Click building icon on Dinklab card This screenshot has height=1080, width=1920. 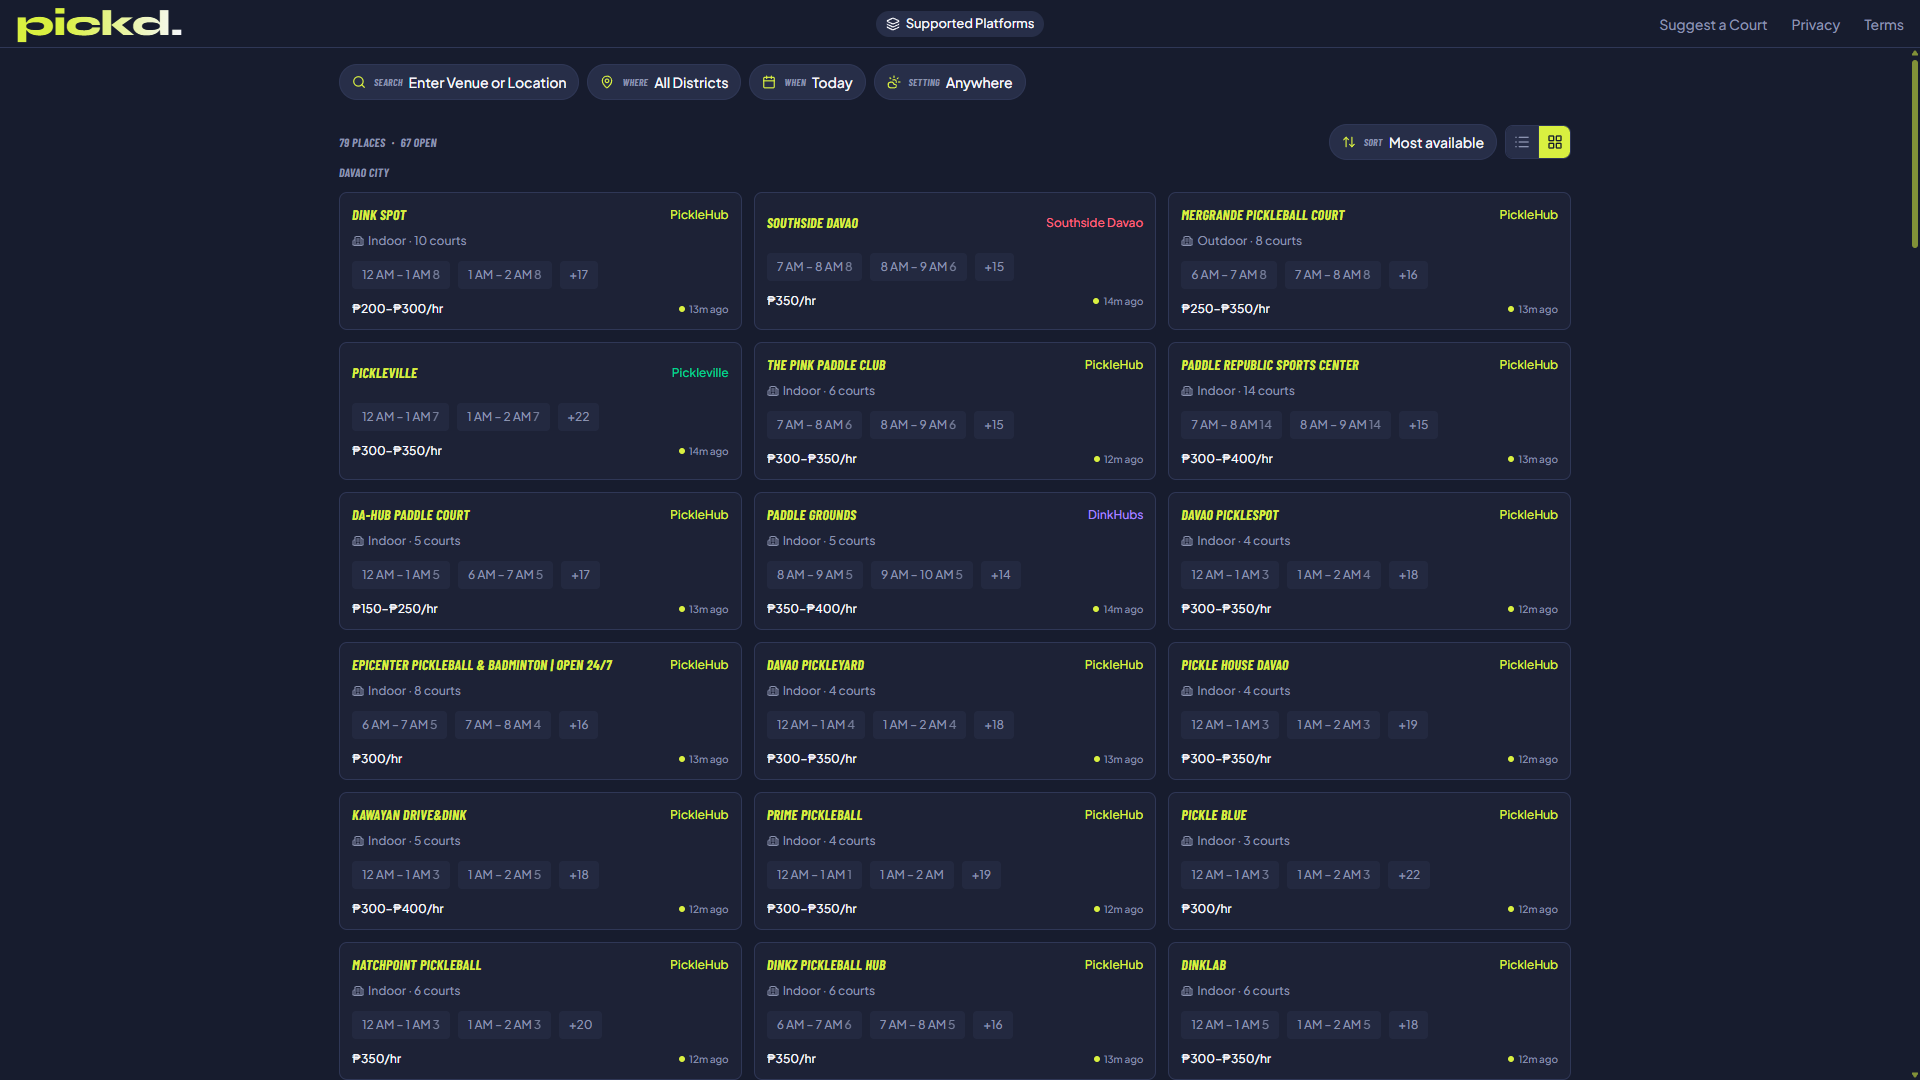pos(1187,991)
